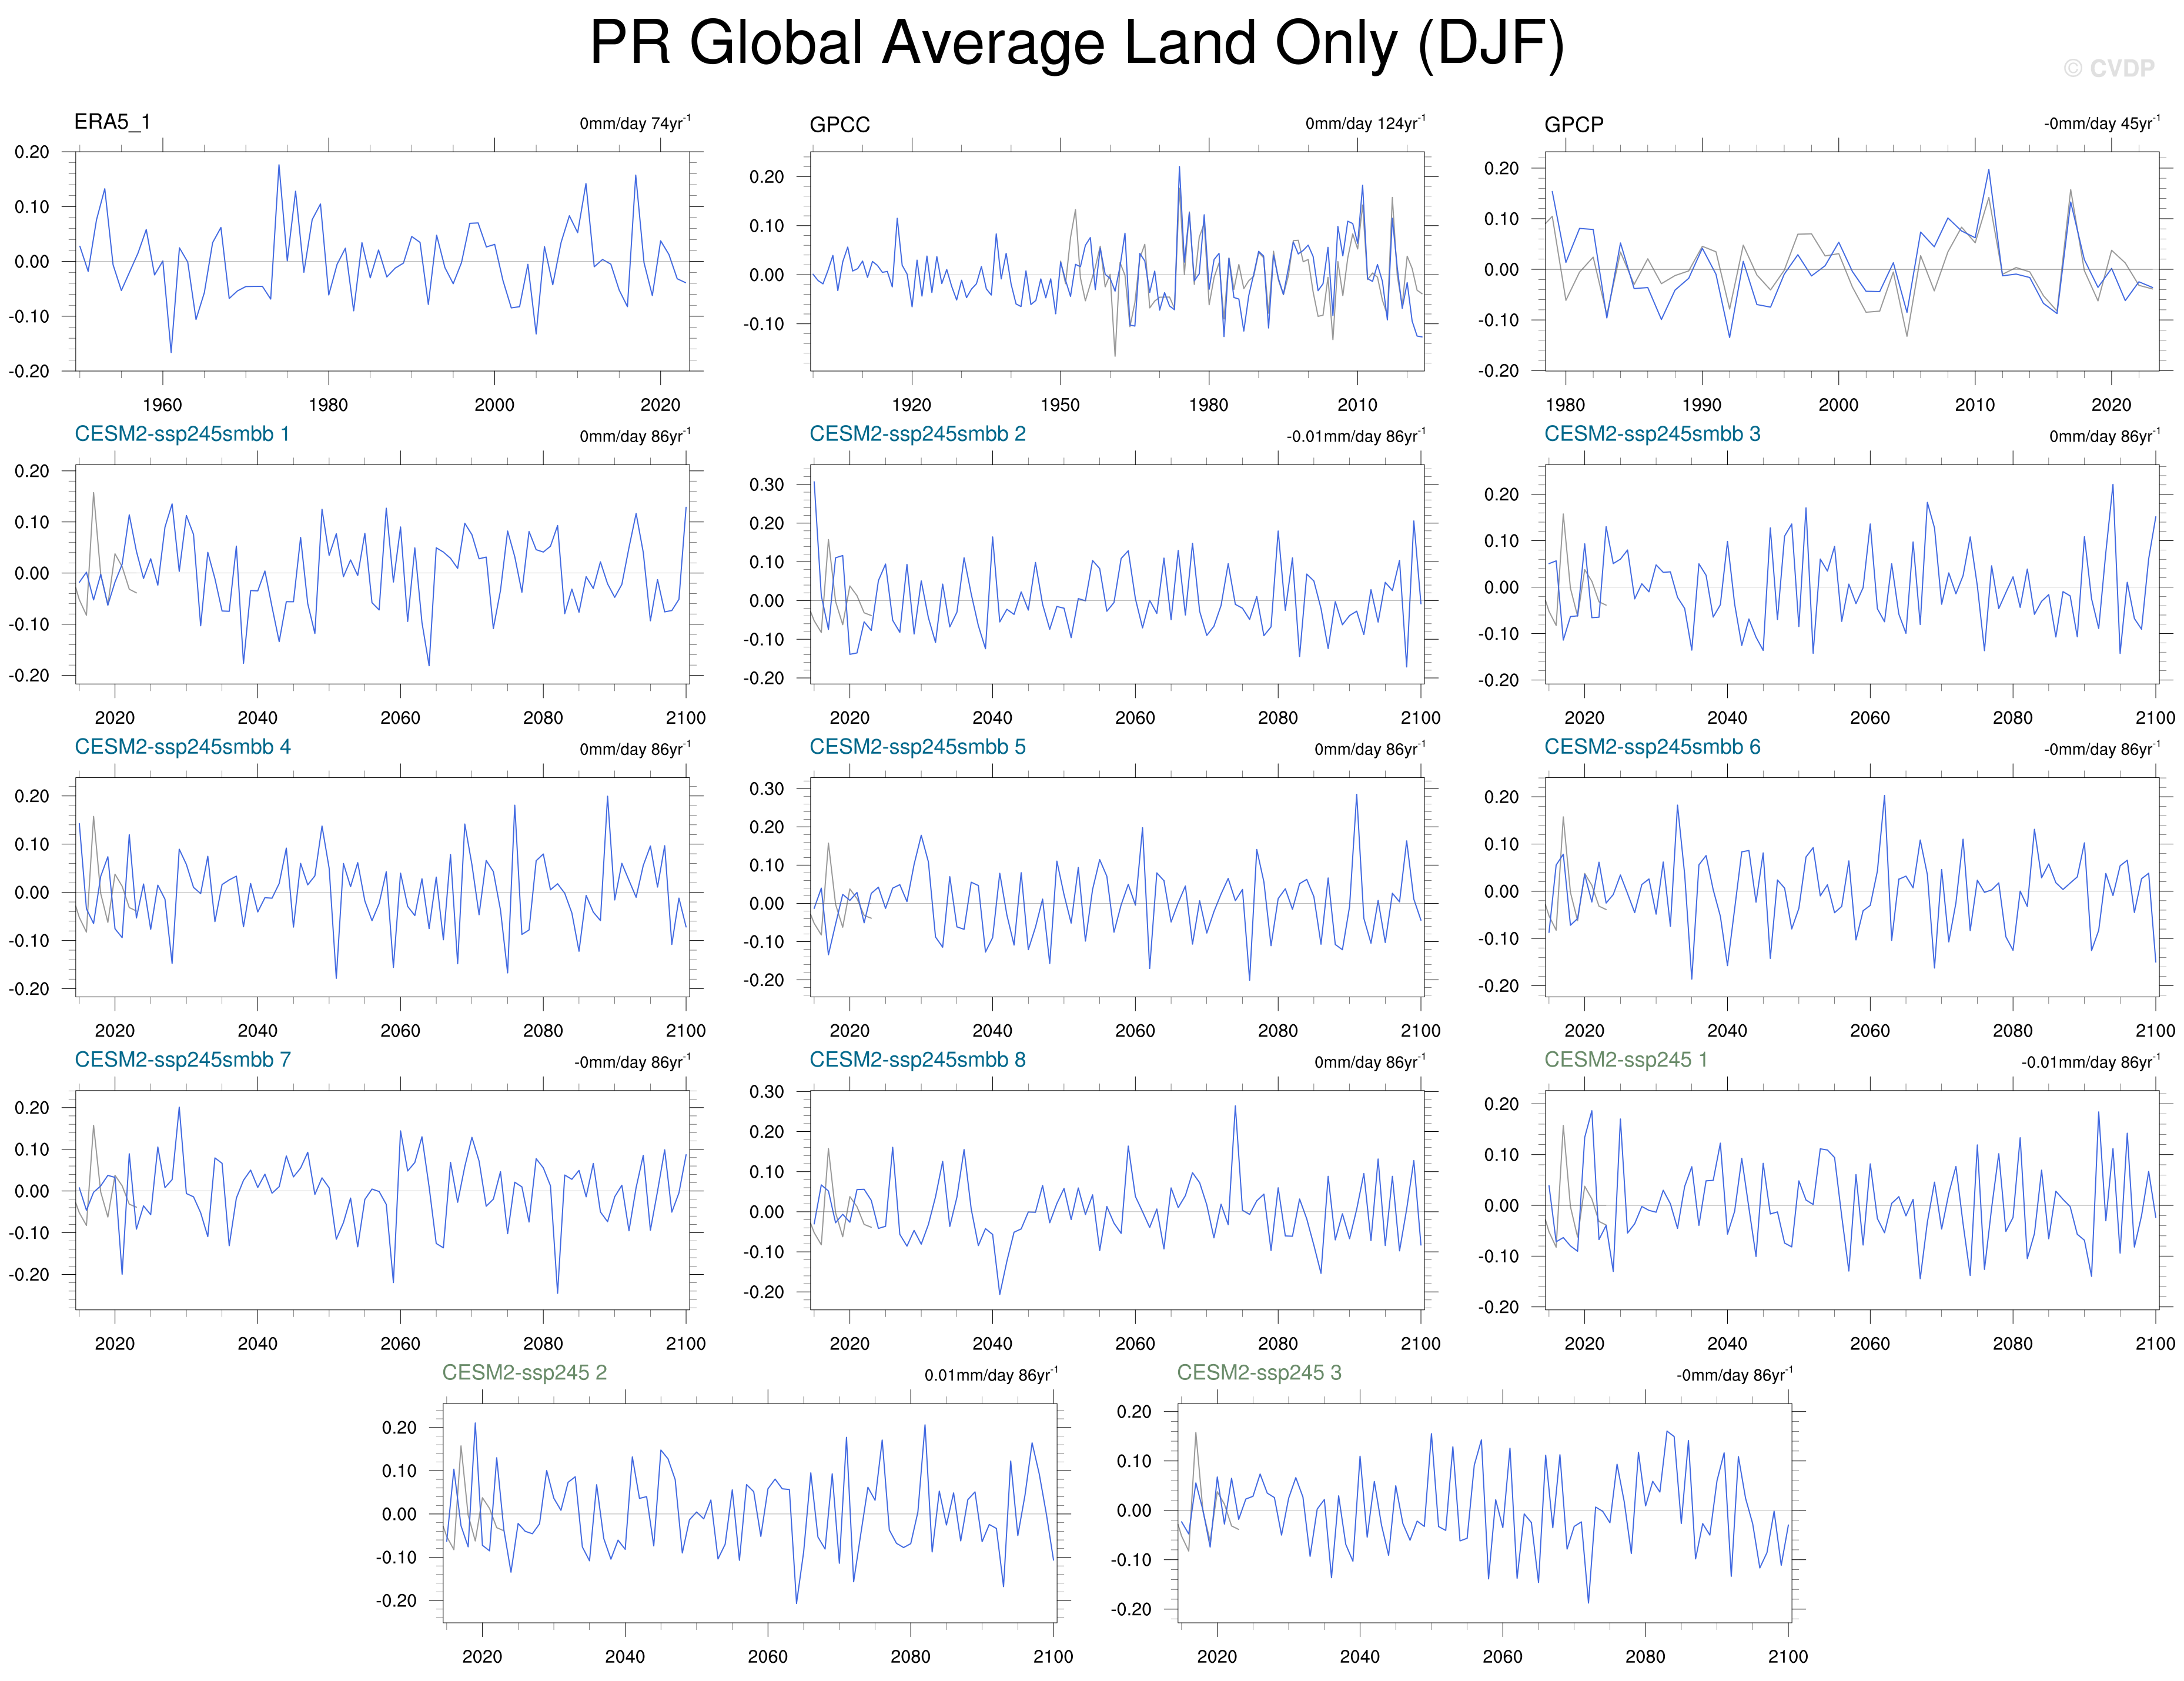
Task: Click the GPCP panel title
Action: click(x=1573, y=125)
